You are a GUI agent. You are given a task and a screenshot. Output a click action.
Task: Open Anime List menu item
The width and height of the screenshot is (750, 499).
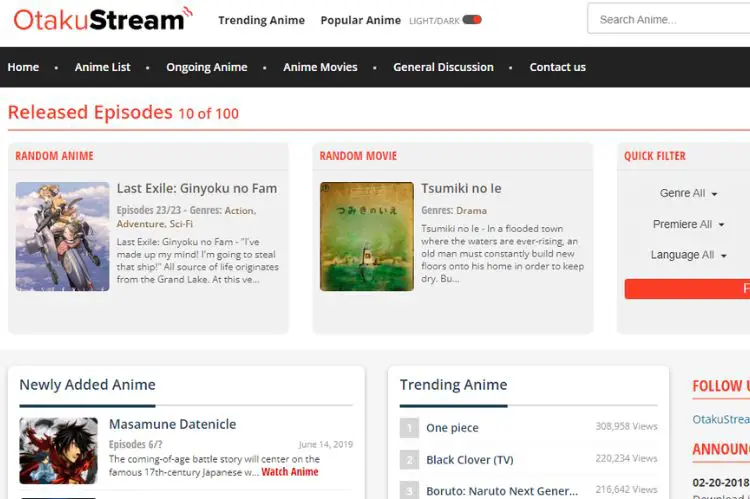click(102, 67)
